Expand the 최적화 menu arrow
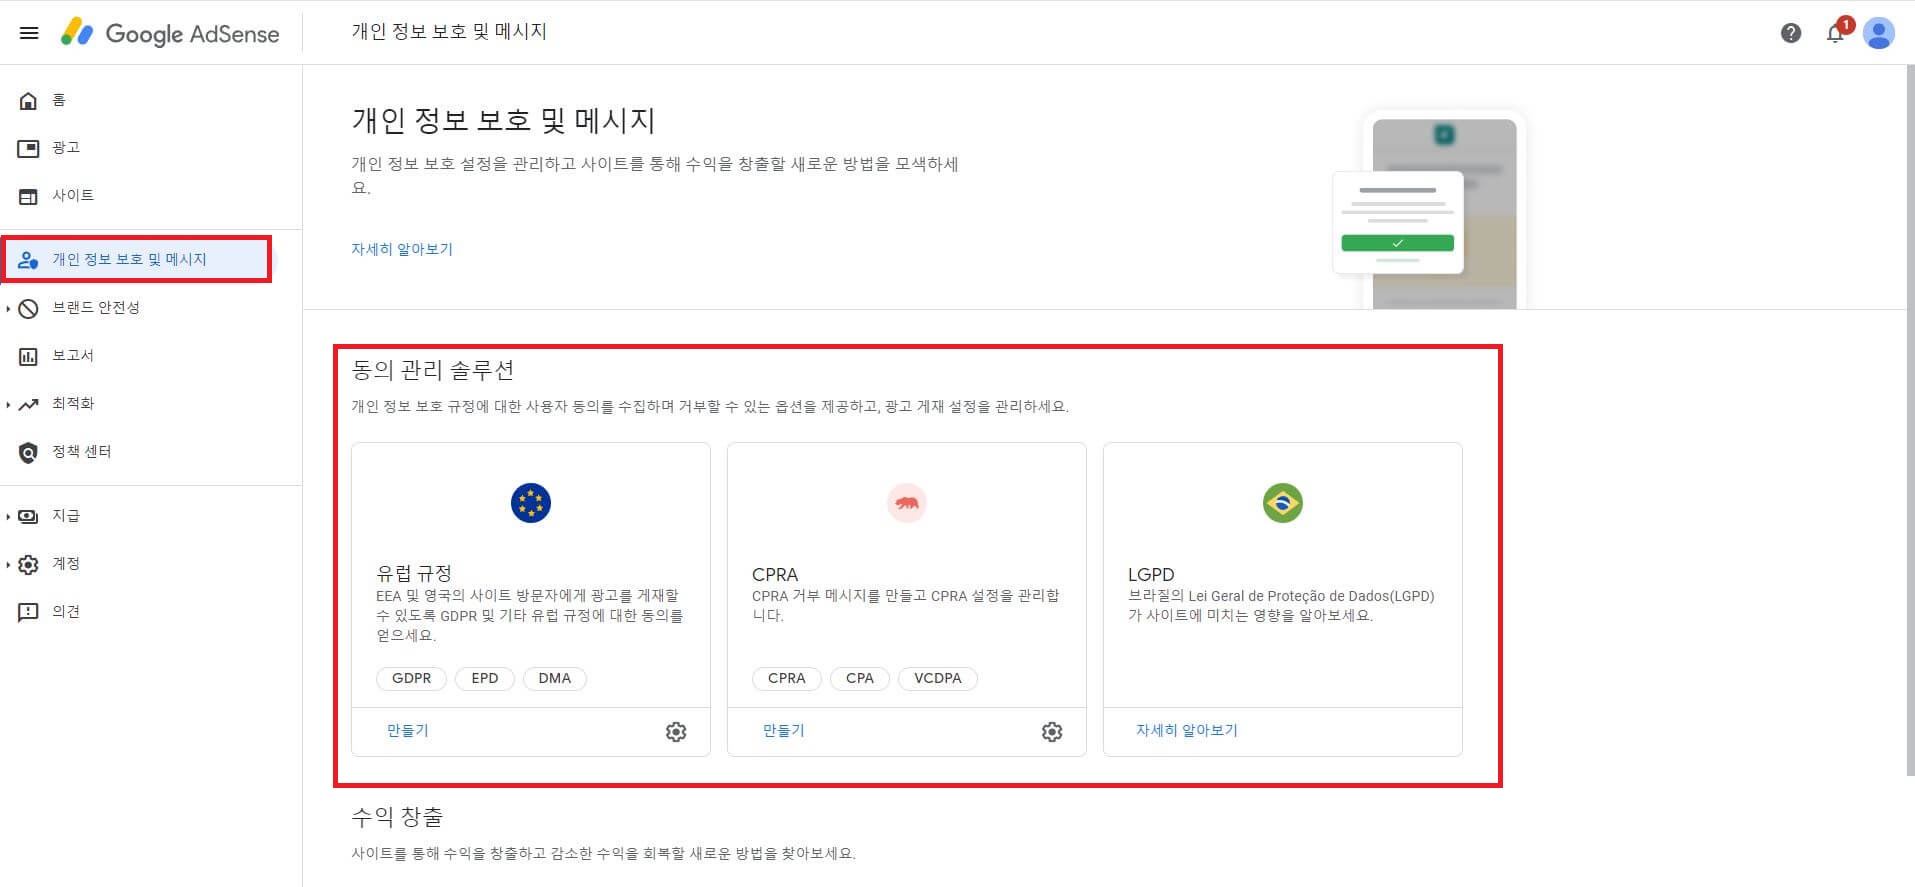1915x887 pixels. 8,404
